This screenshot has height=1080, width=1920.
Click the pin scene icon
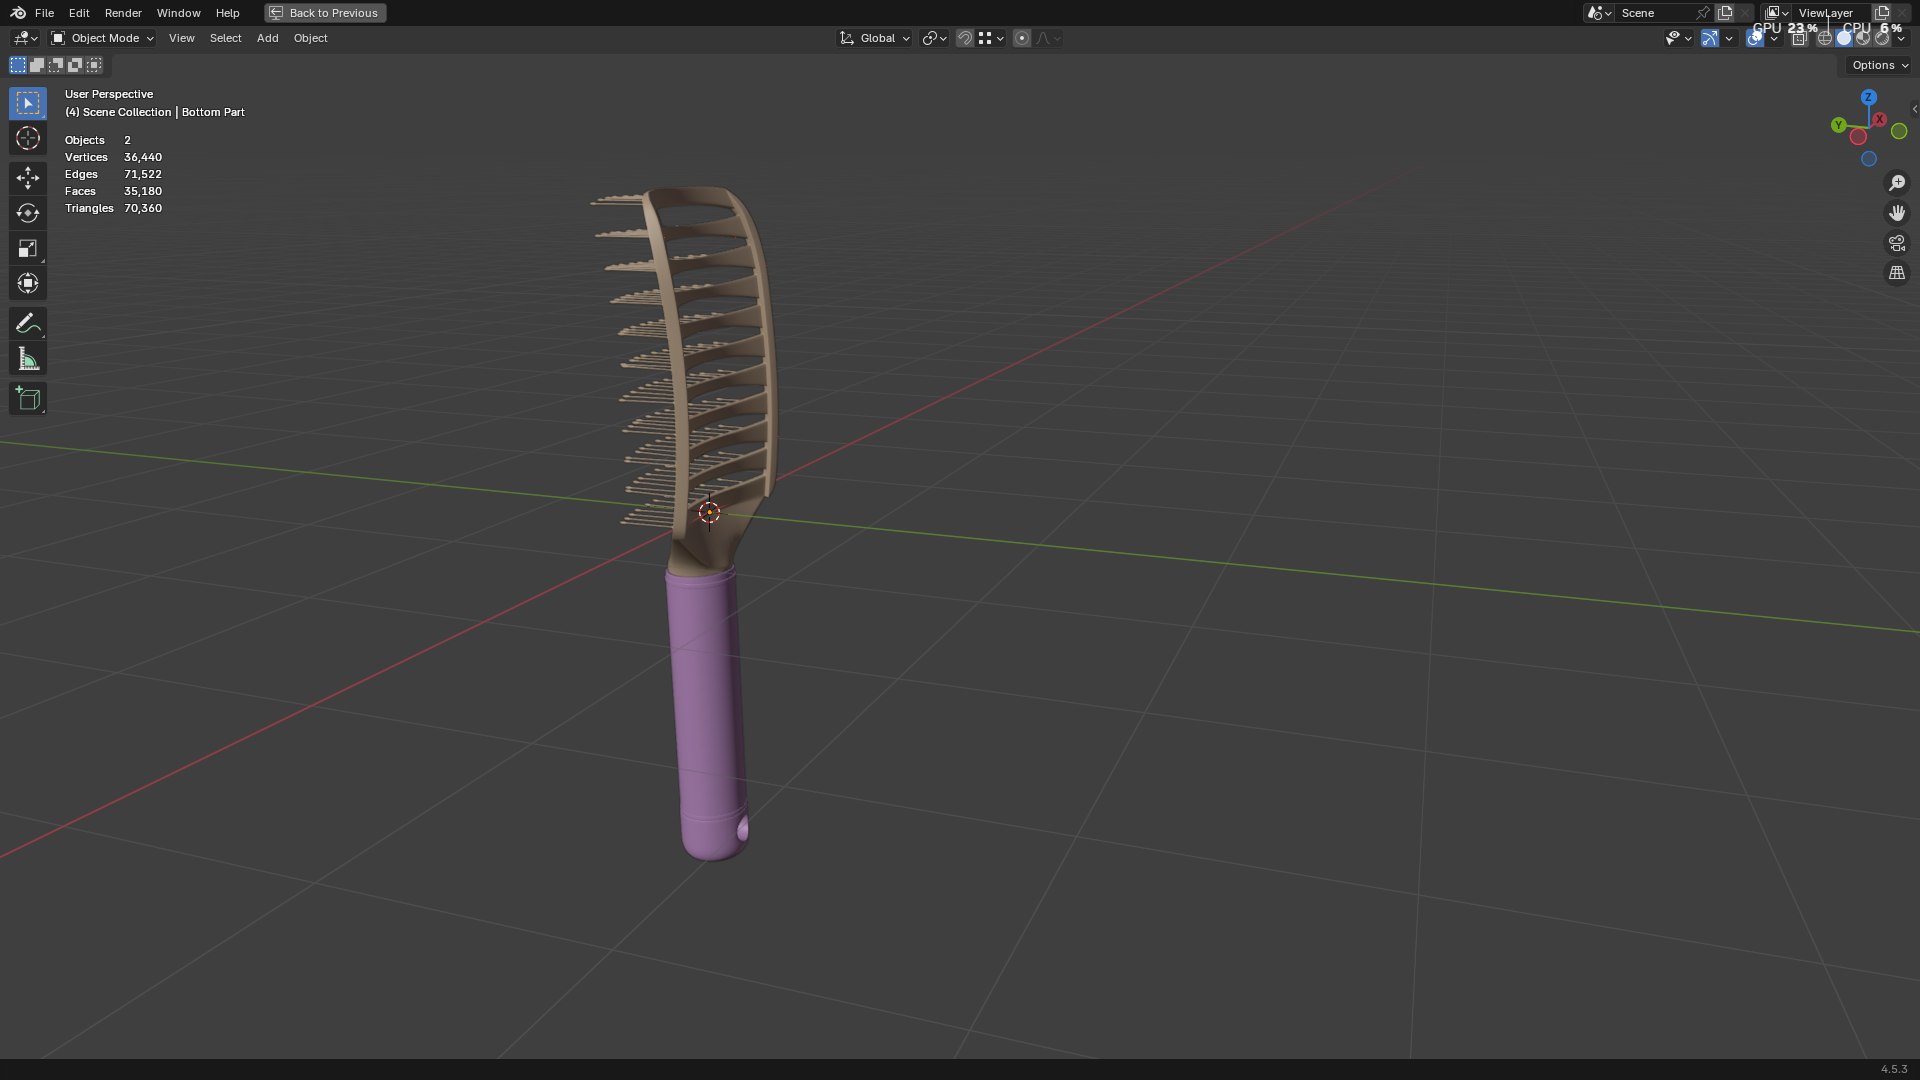[x=1703, y=13]
